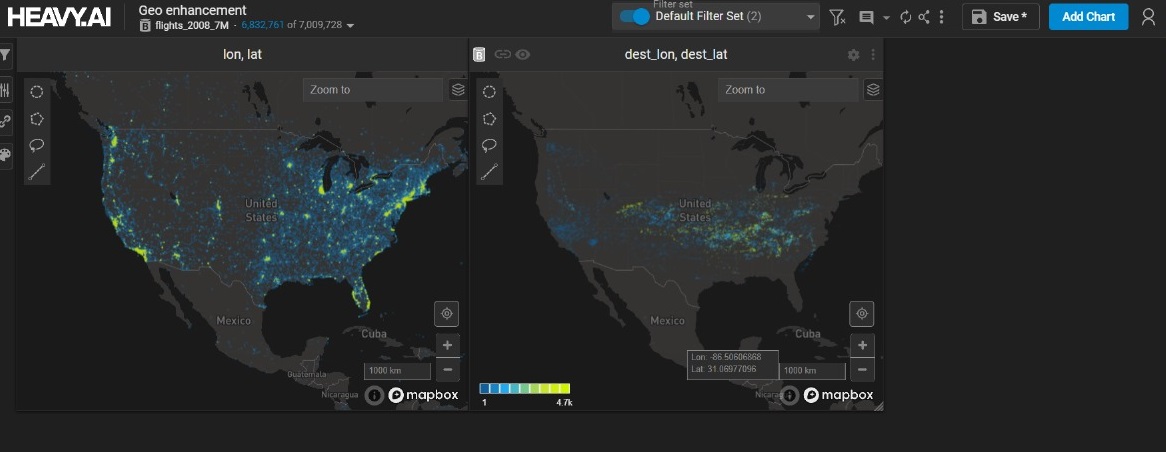Open the sliders settings icon in left sidebar

click(x=5, y=90)
